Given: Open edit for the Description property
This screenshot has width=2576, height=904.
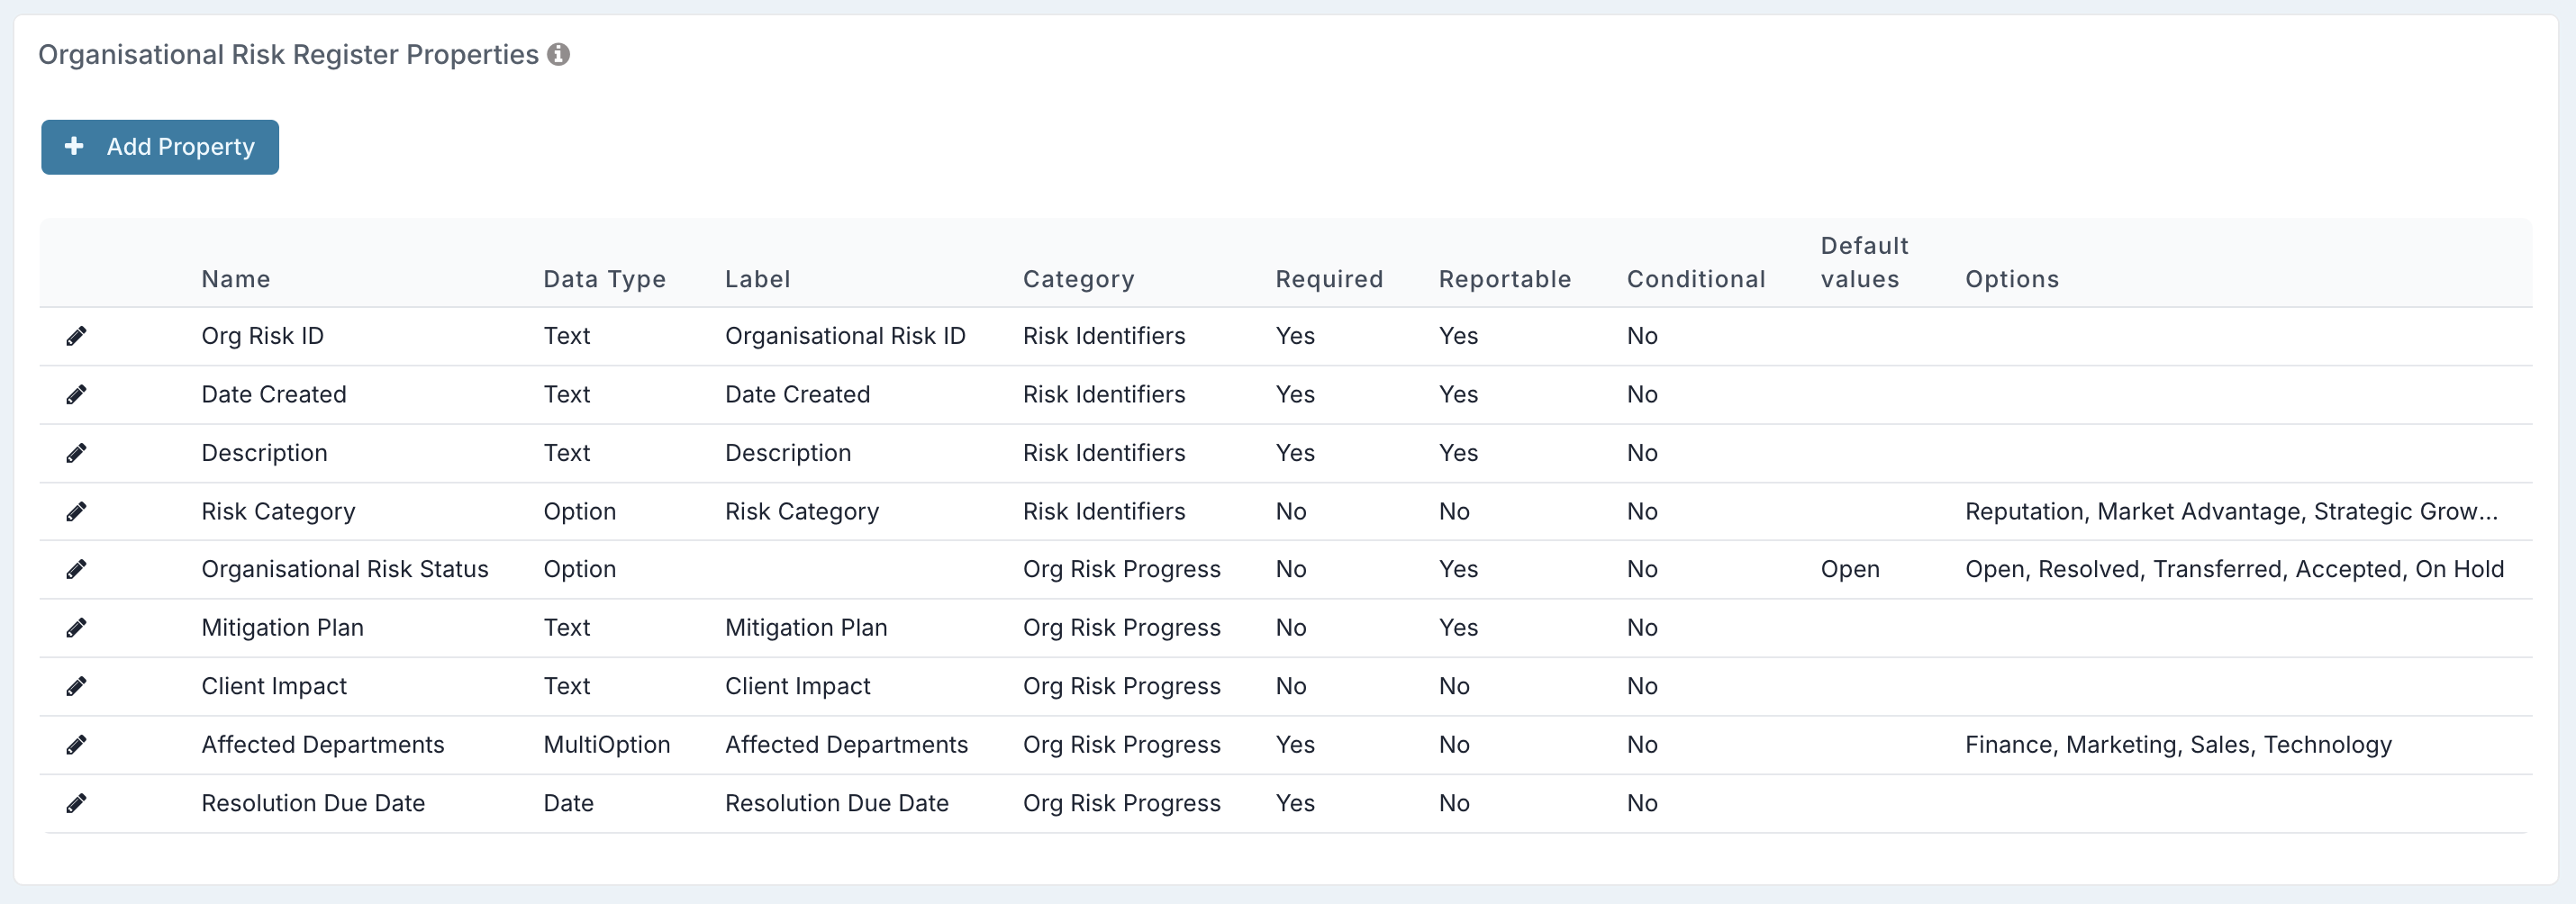Looking at the screenshot, I should (x=76, y=453).
